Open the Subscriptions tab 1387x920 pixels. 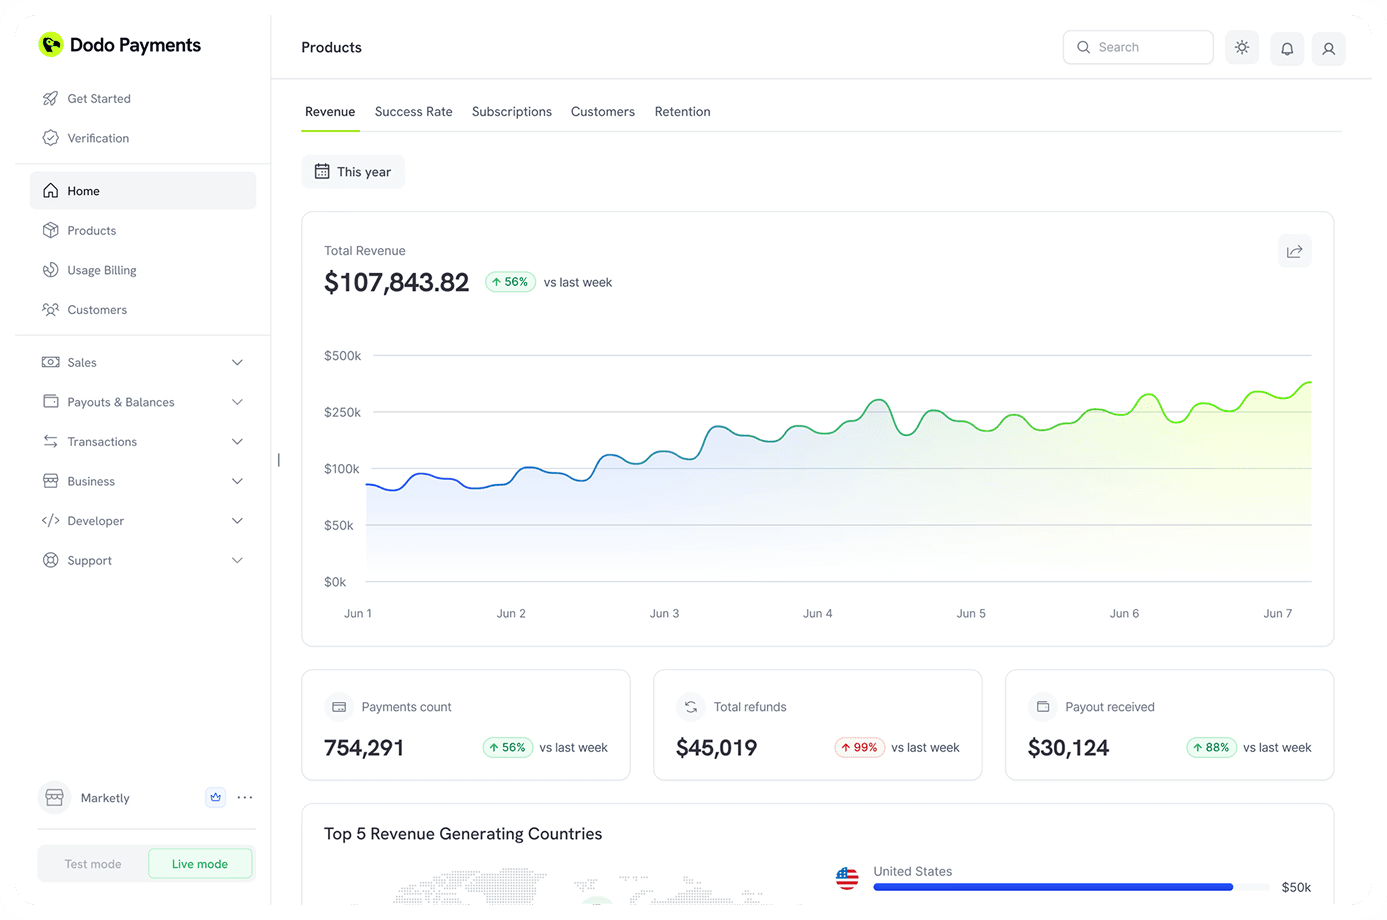point(511,112)
